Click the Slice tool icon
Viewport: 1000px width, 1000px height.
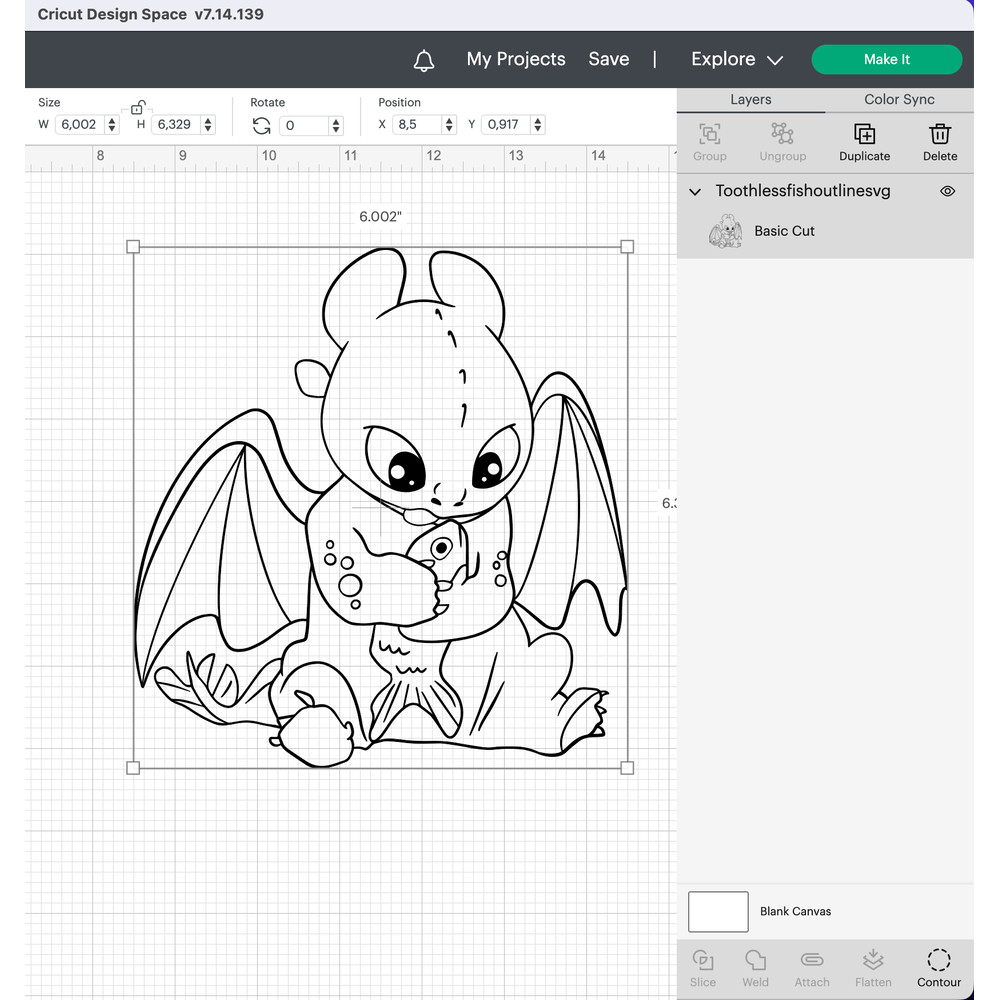coord(703,961)
